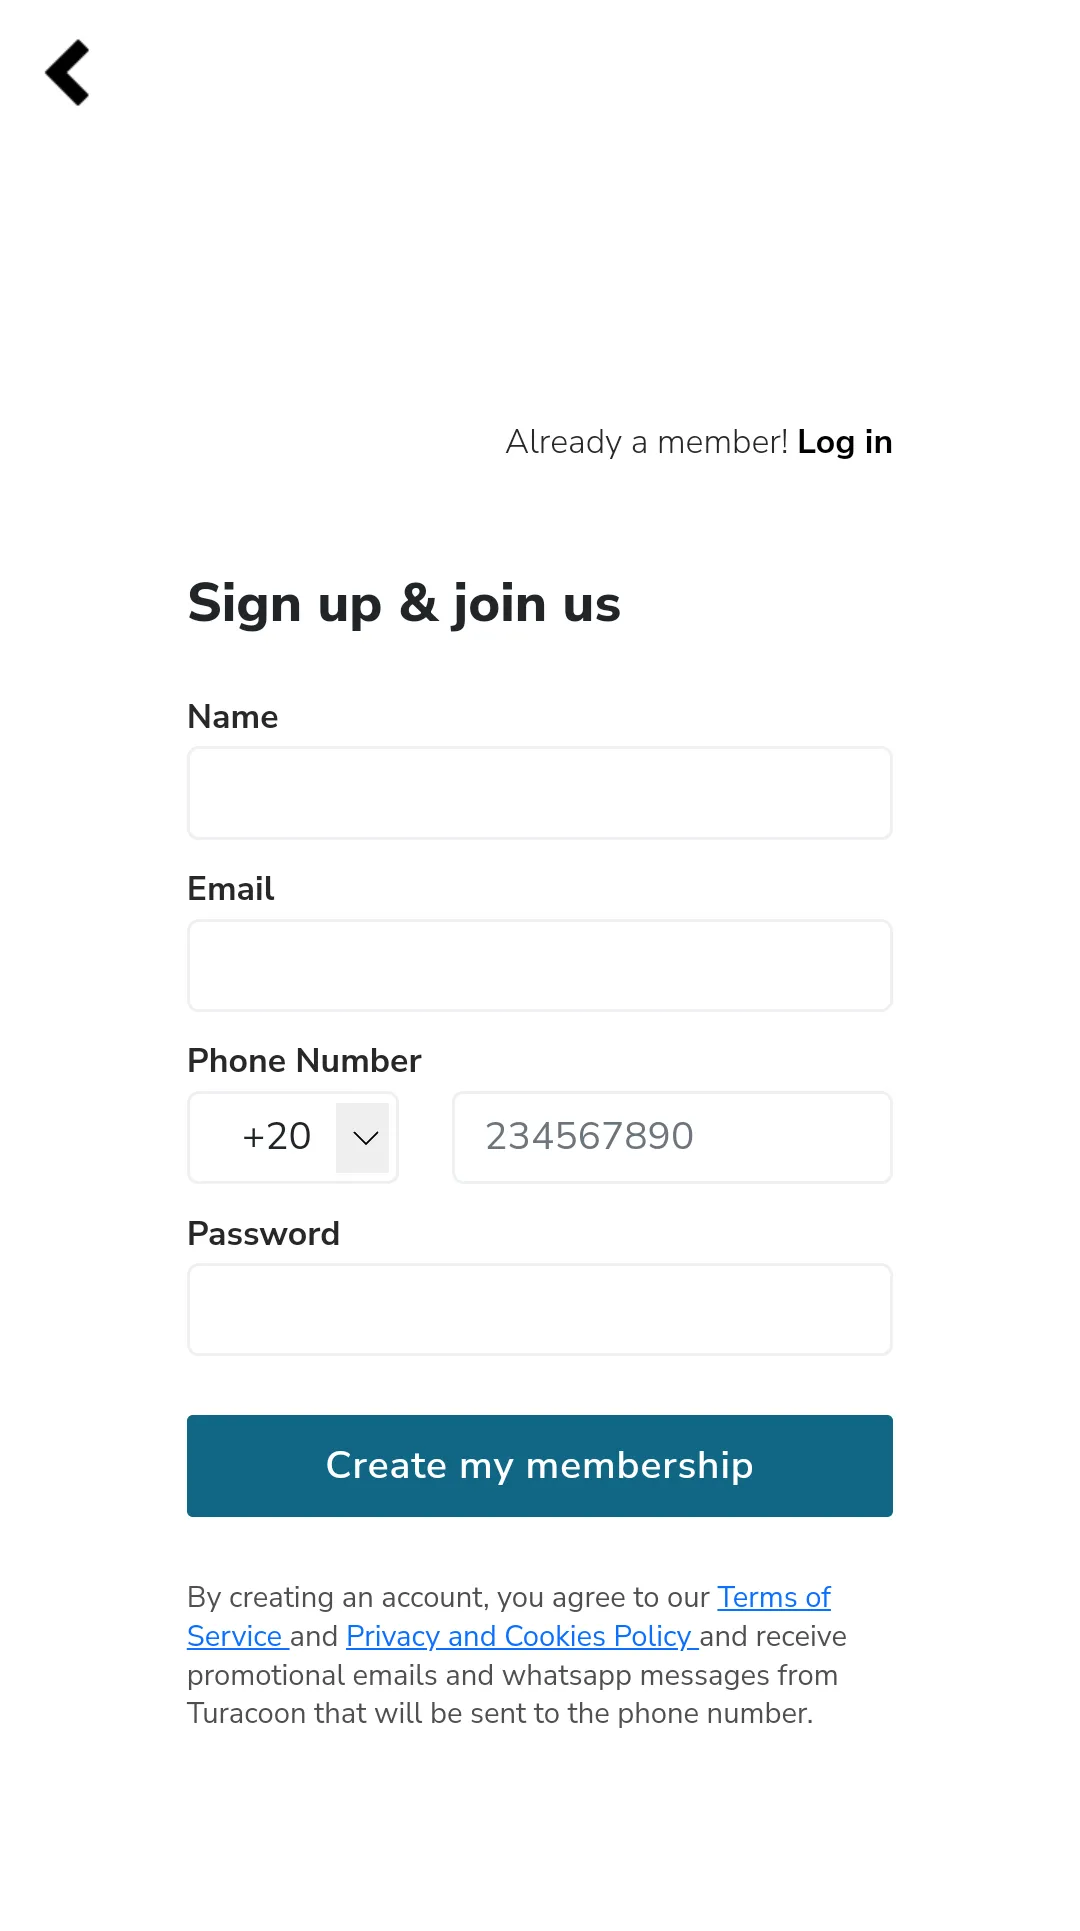Go back using the back arrow

pyautogui.click(x=68, y=73)
